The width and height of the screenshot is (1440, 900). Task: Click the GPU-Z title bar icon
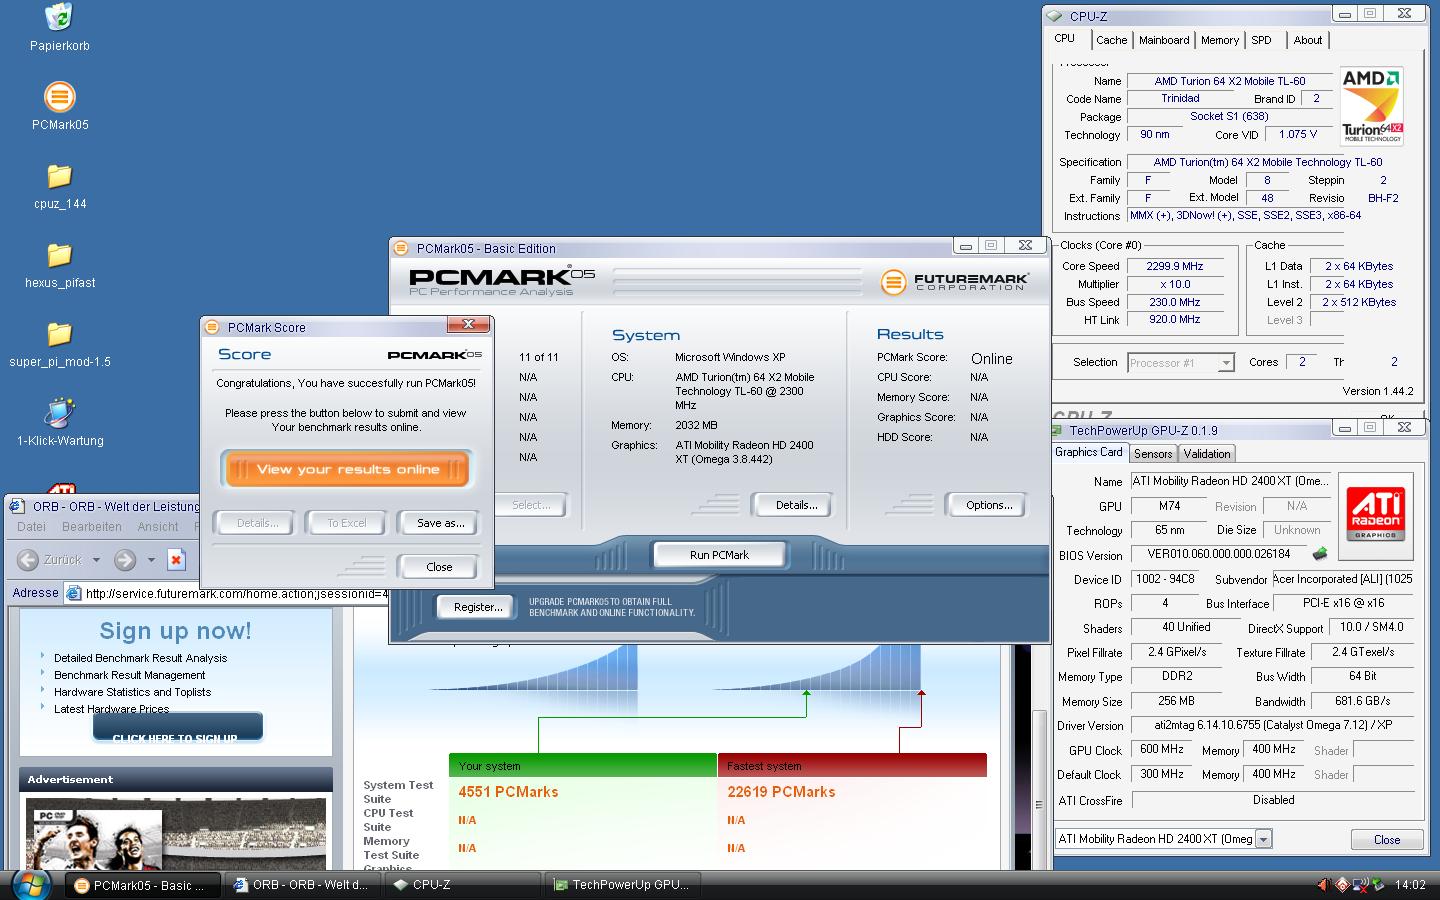[x=1057, y=430]
